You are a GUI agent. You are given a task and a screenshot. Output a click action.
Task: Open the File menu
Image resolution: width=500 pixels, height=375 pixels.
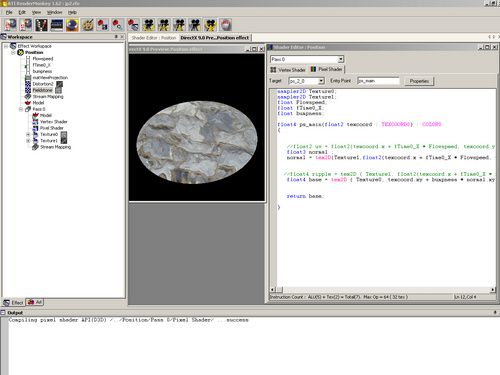point(9,12)
